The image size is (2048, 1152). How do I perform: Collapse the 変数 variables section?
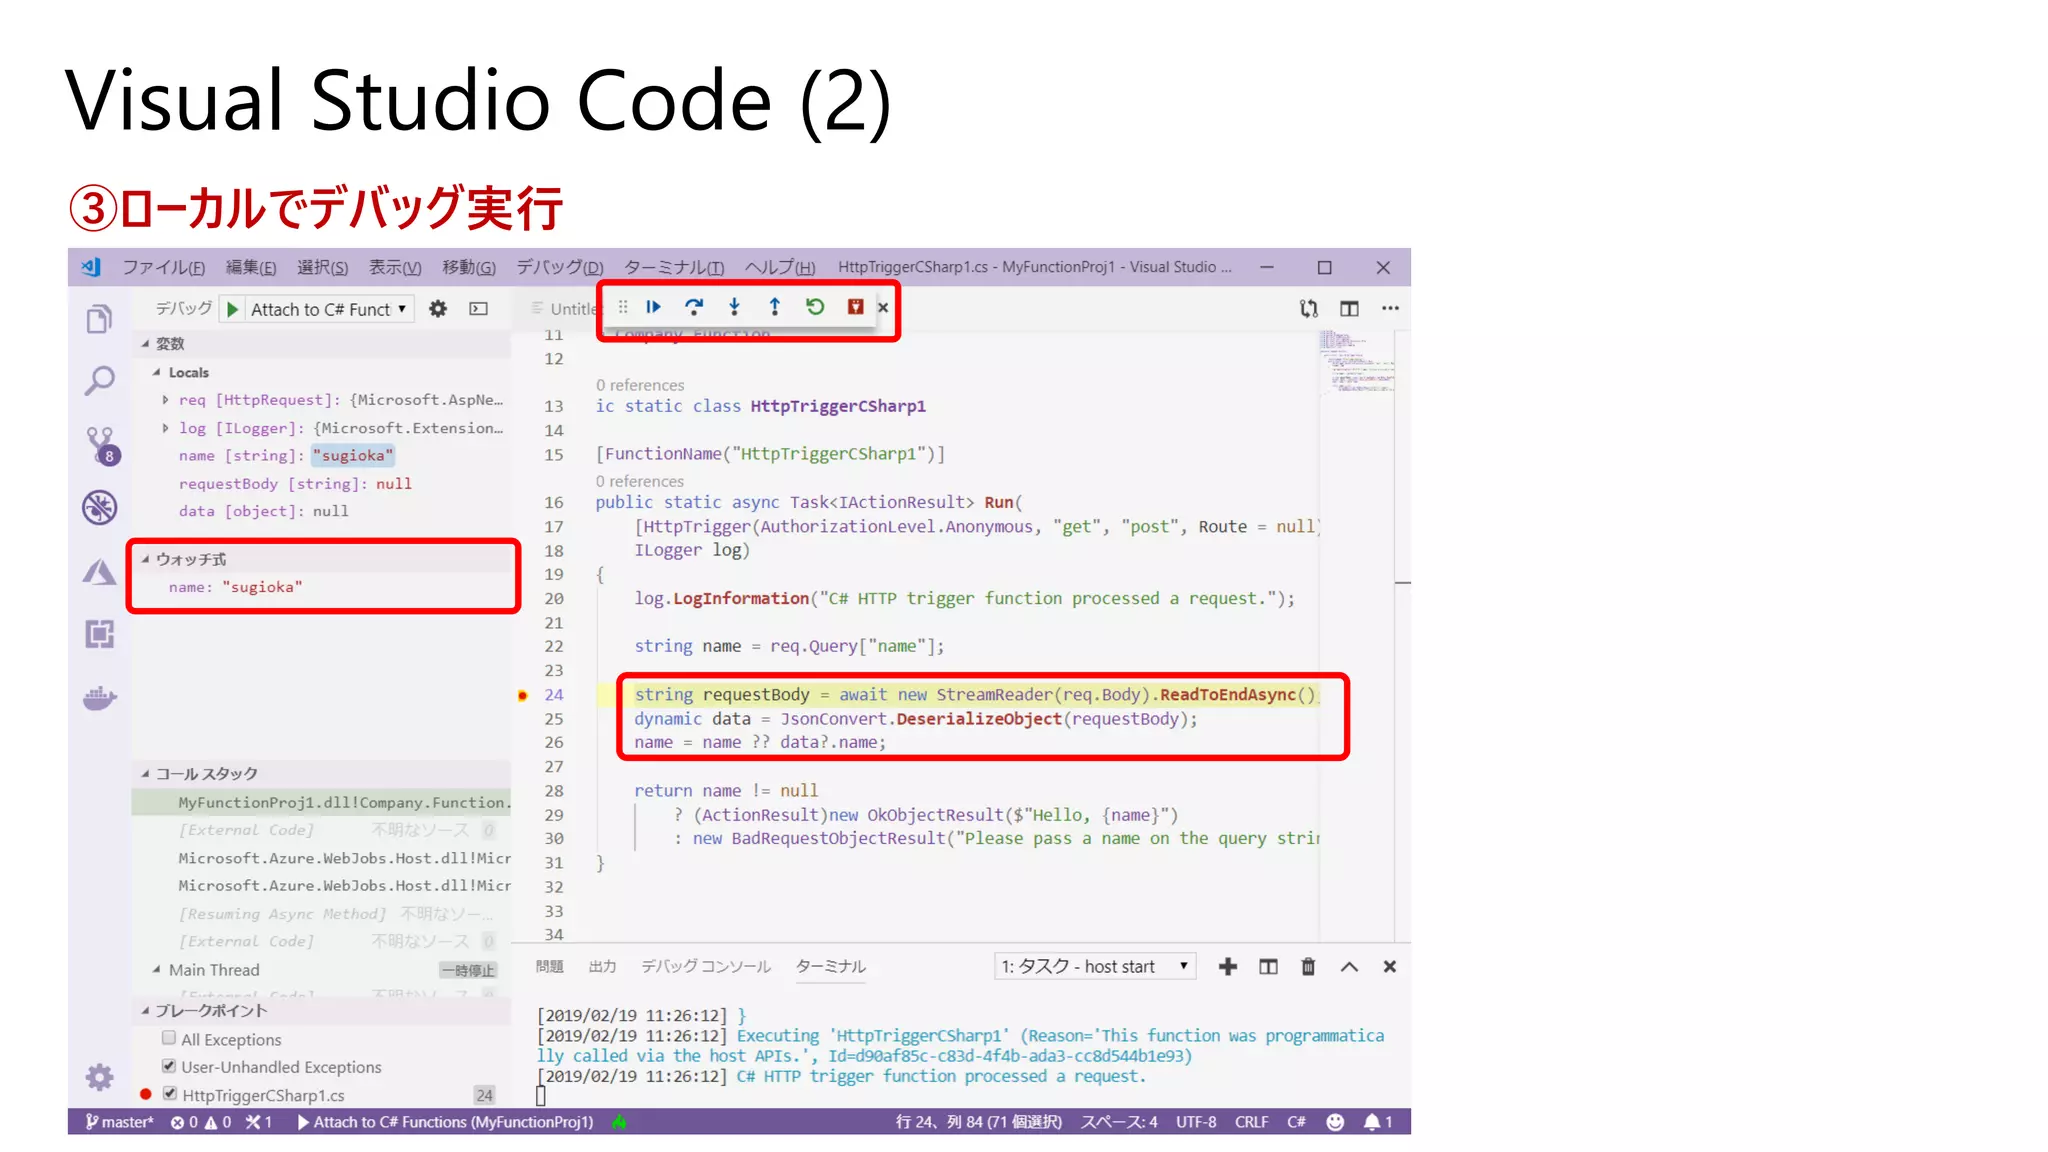point(145,344)
